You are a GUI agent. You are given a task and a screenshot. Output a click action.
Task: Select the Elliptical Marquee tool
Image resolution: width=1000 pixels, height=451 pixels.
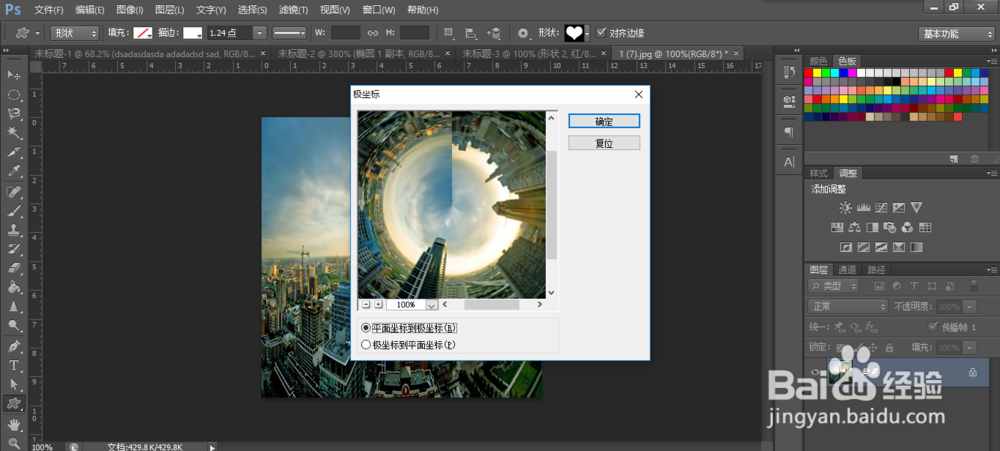pyautogui.click(x=13, y=94)
